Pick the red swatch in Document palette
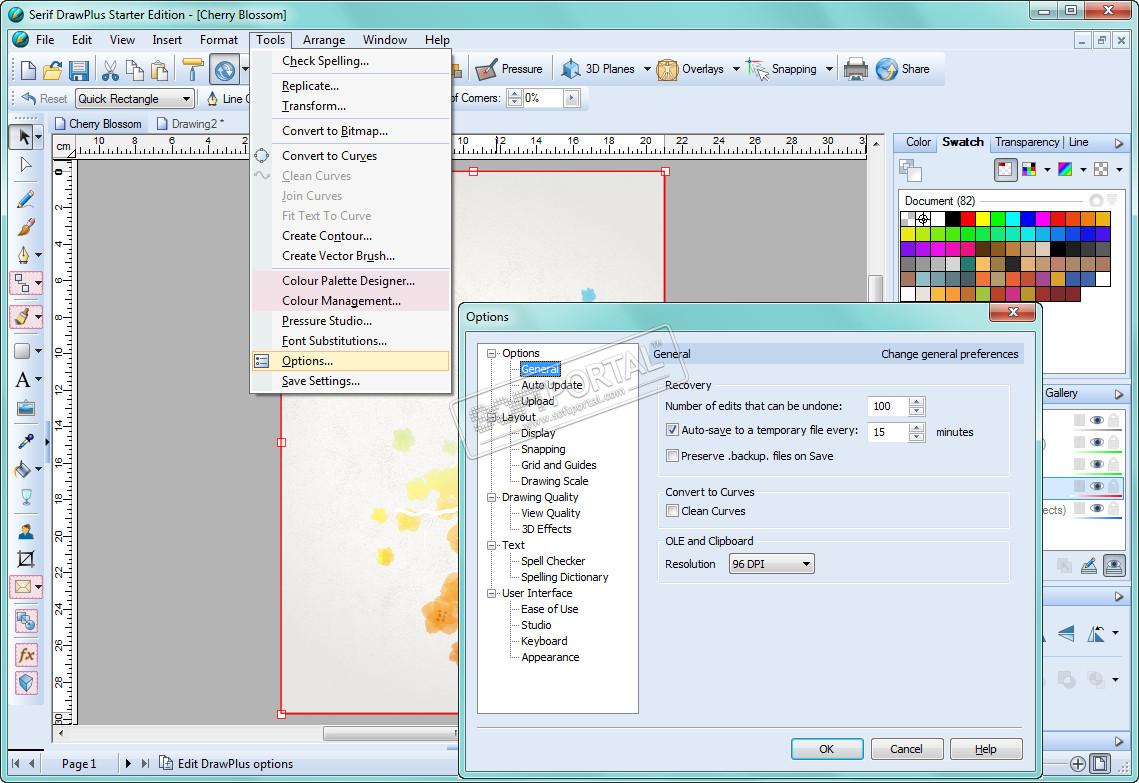The image size is (1139, 783). 968,219
